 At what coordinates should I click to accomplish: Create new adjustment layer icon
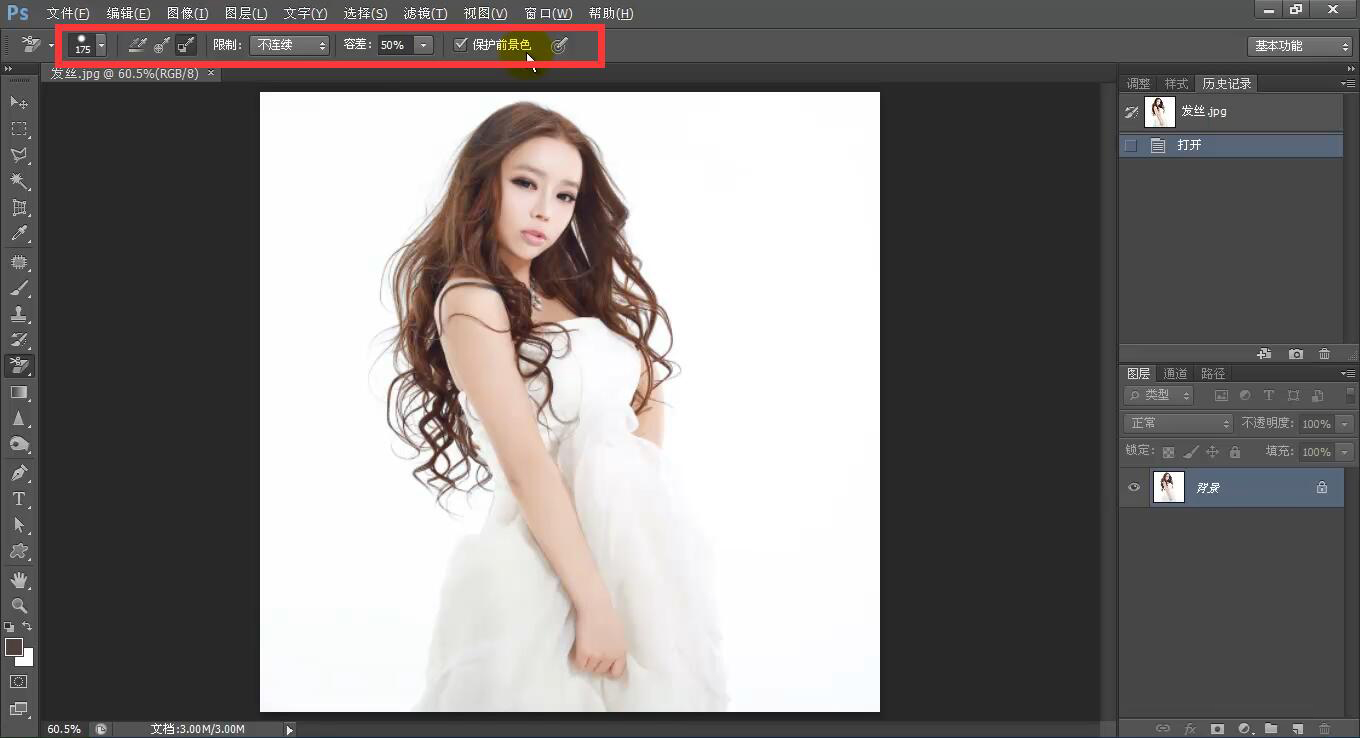1245,729
